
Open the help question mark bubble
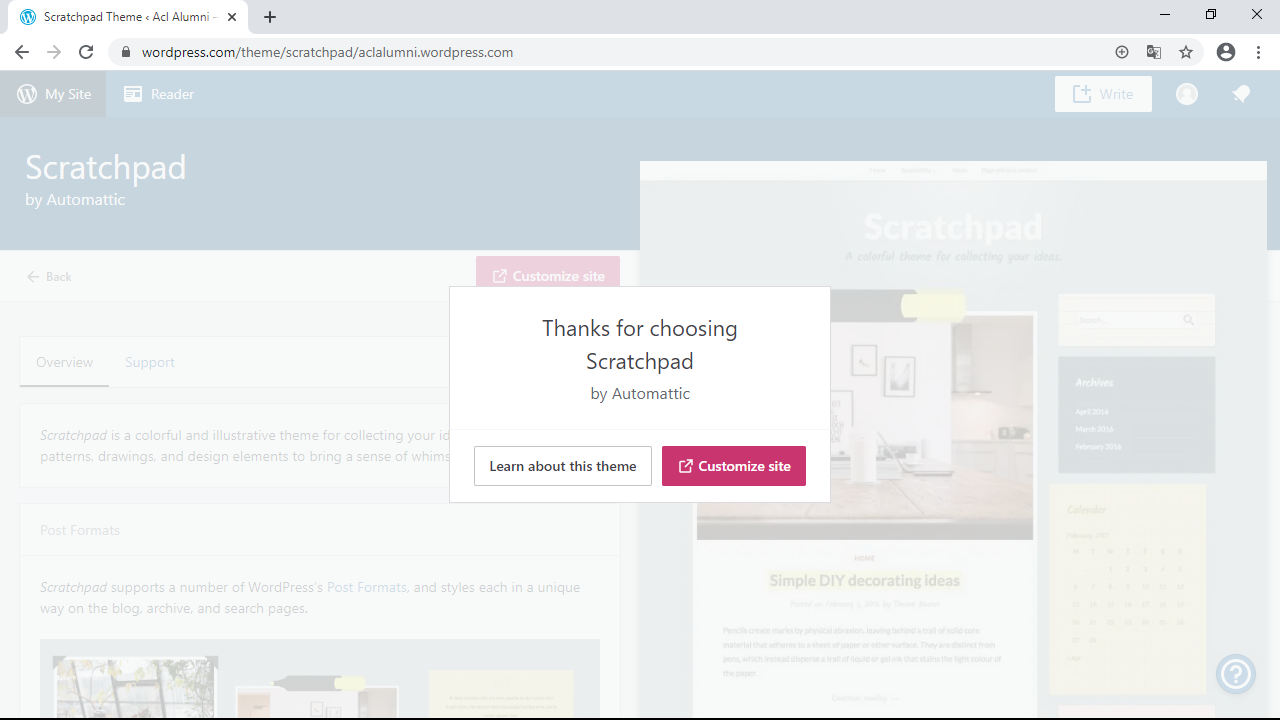1236,674
